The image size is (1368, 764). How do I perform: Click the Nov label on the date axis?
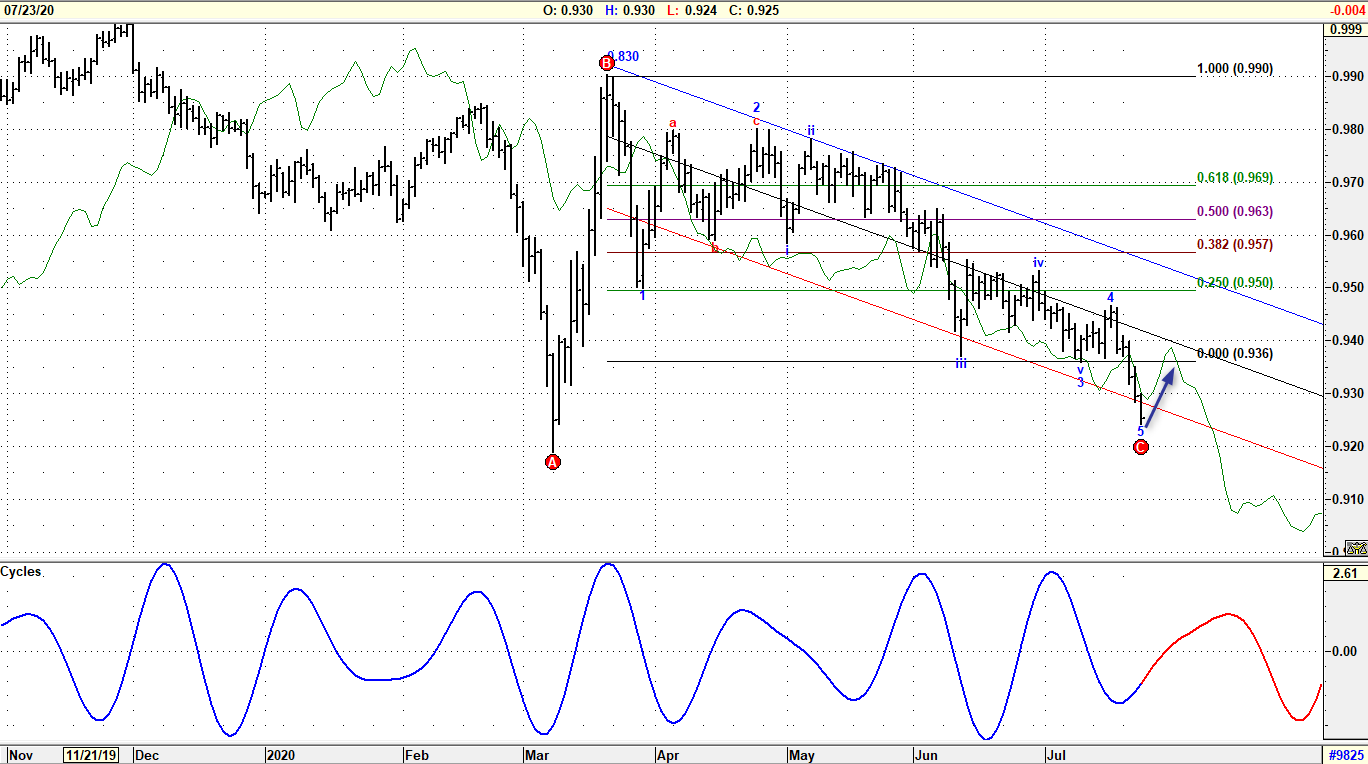tap(19, 755)
